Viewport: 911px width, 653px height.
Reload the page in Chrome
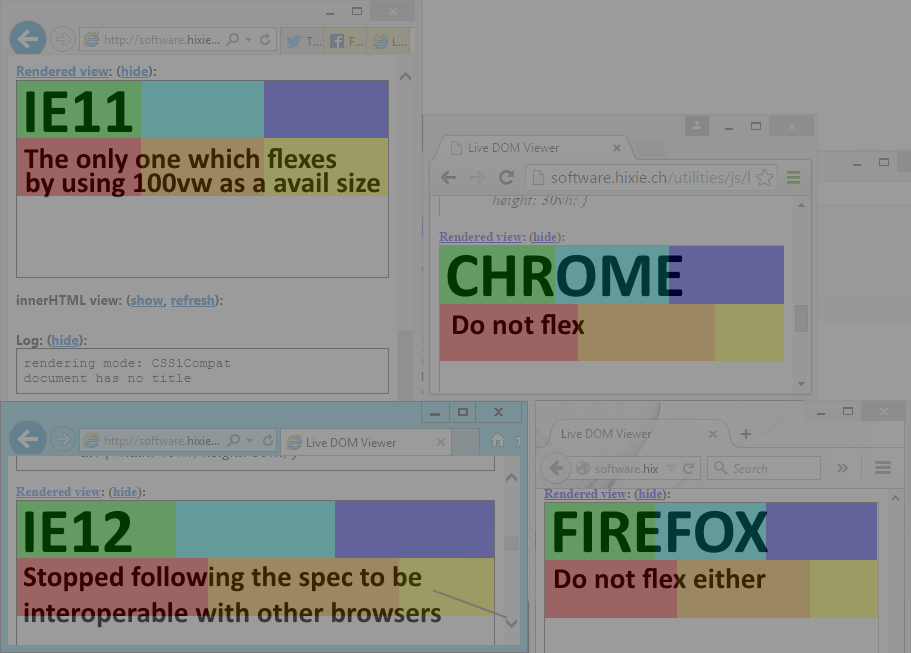(507, 177)
